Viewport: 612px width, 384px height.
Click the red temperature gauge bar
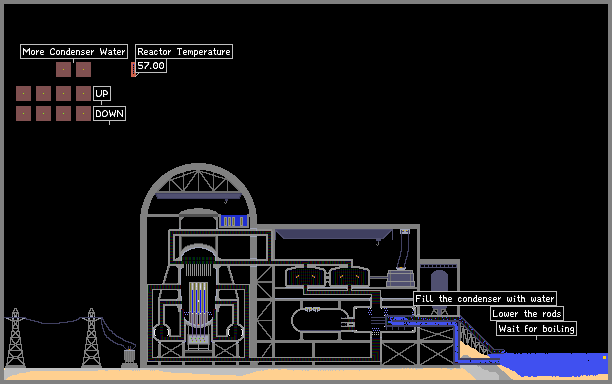coord(133,69)
